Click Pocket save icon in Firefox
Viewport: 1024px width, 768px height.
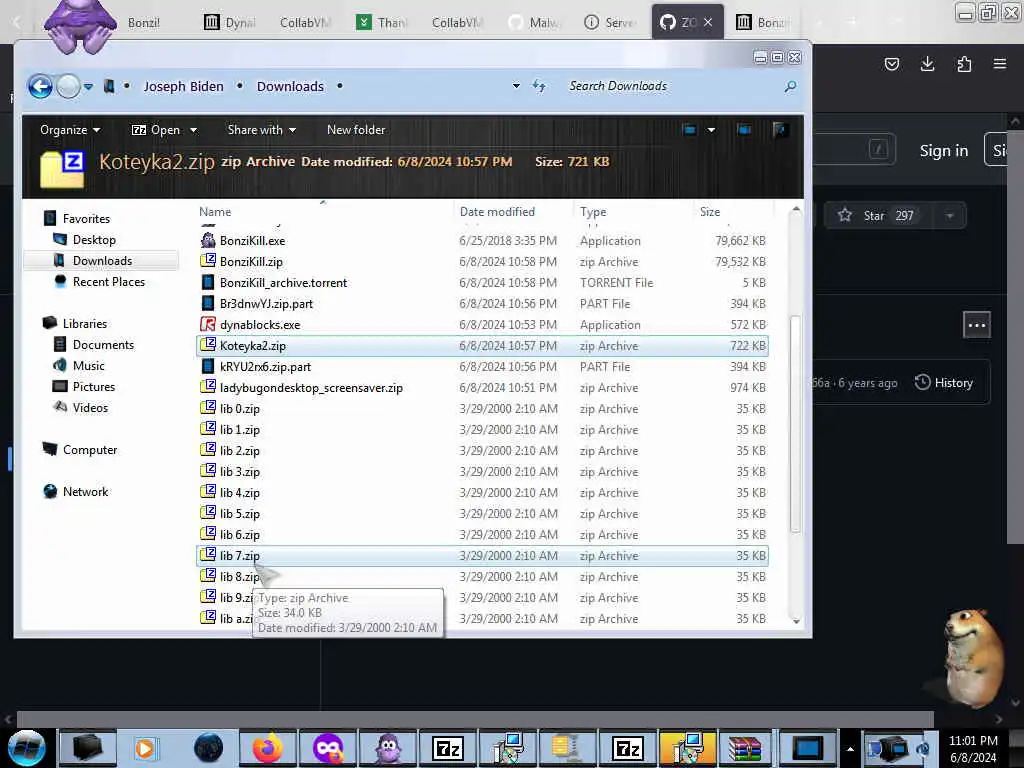[891, 63]
